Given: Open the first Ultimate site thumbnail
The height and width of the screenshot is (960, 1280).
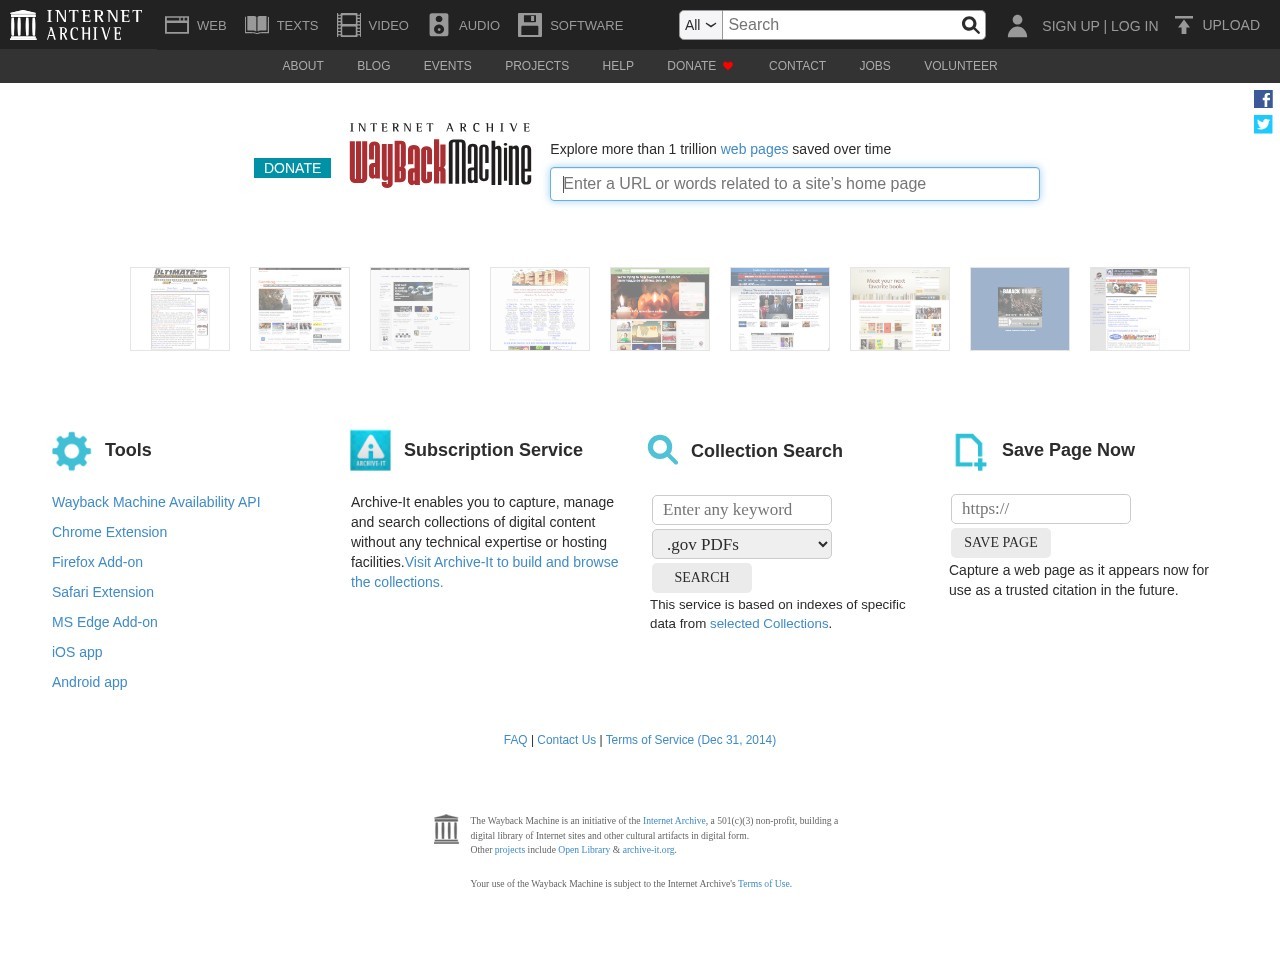Looking at the screenshot, I should [180, 309].
